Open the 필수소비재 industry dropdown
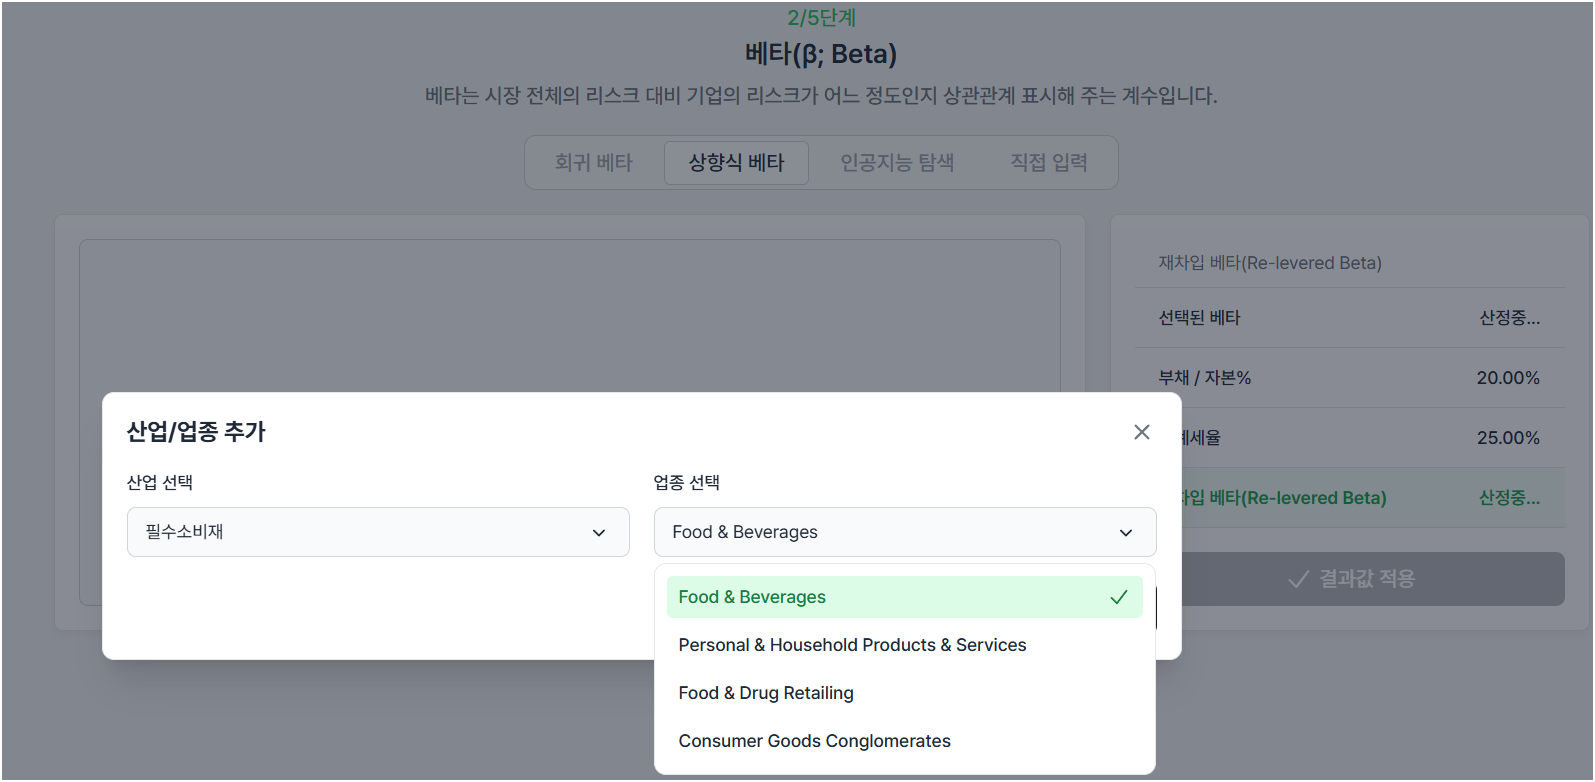The width and height of the screenshot is (1595, 782). click(x=377, y=532)
